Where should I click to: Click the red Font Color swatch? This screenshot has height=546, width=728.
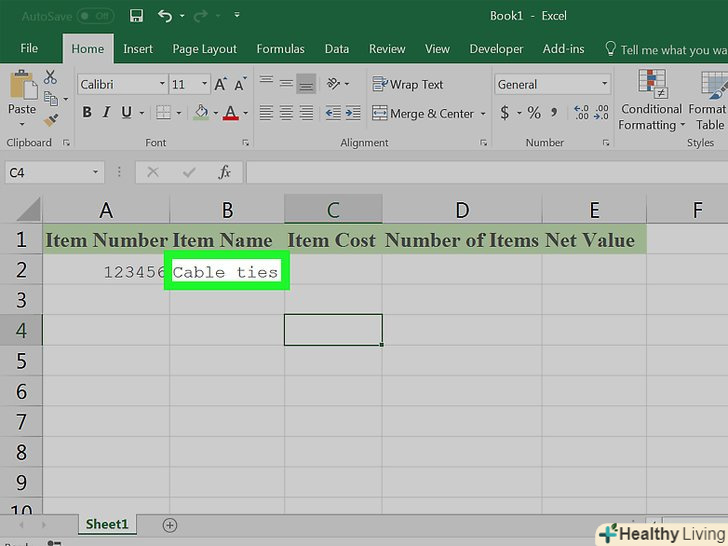pyautogui.click(x=231, y=113)
